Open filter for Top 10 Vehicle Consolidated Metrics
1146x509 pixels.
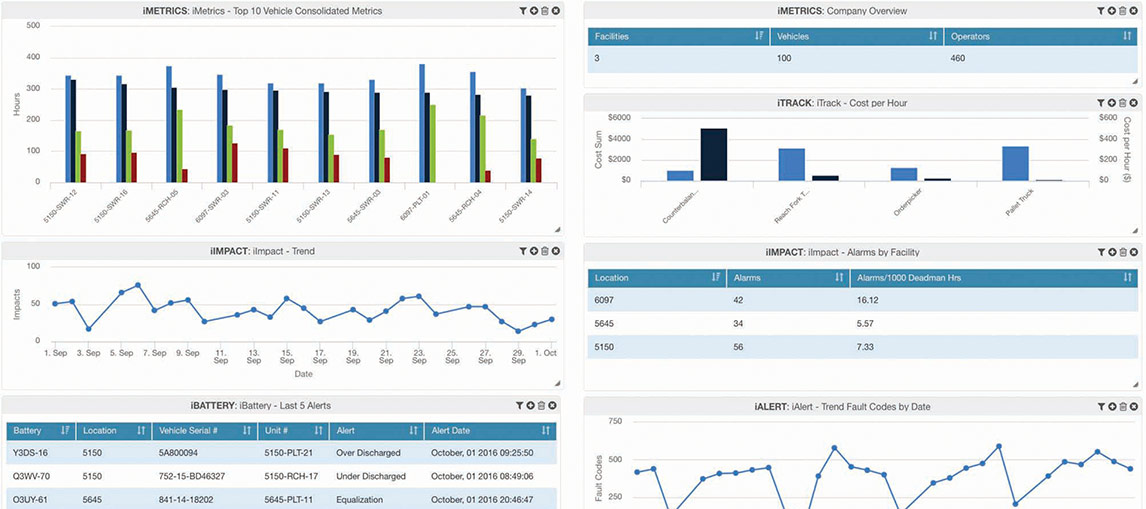coord(523,11)
